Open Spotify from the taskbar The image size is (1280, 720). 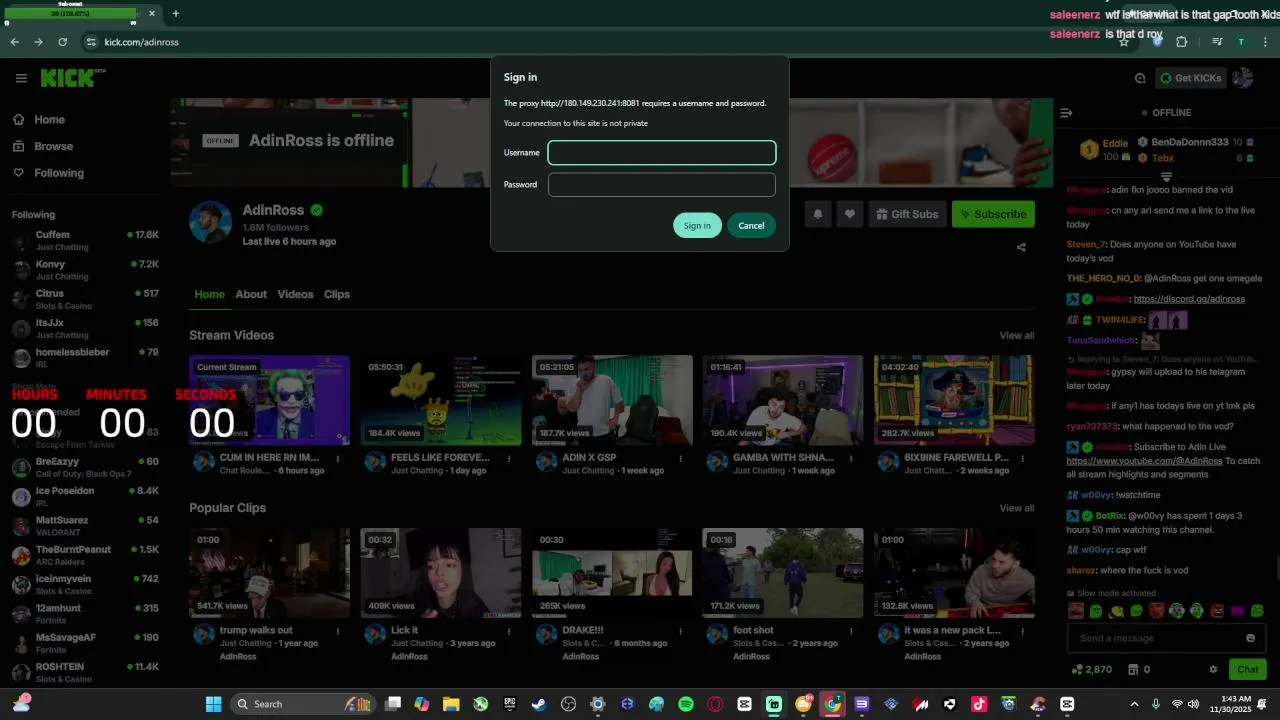[x=686, y=704]
